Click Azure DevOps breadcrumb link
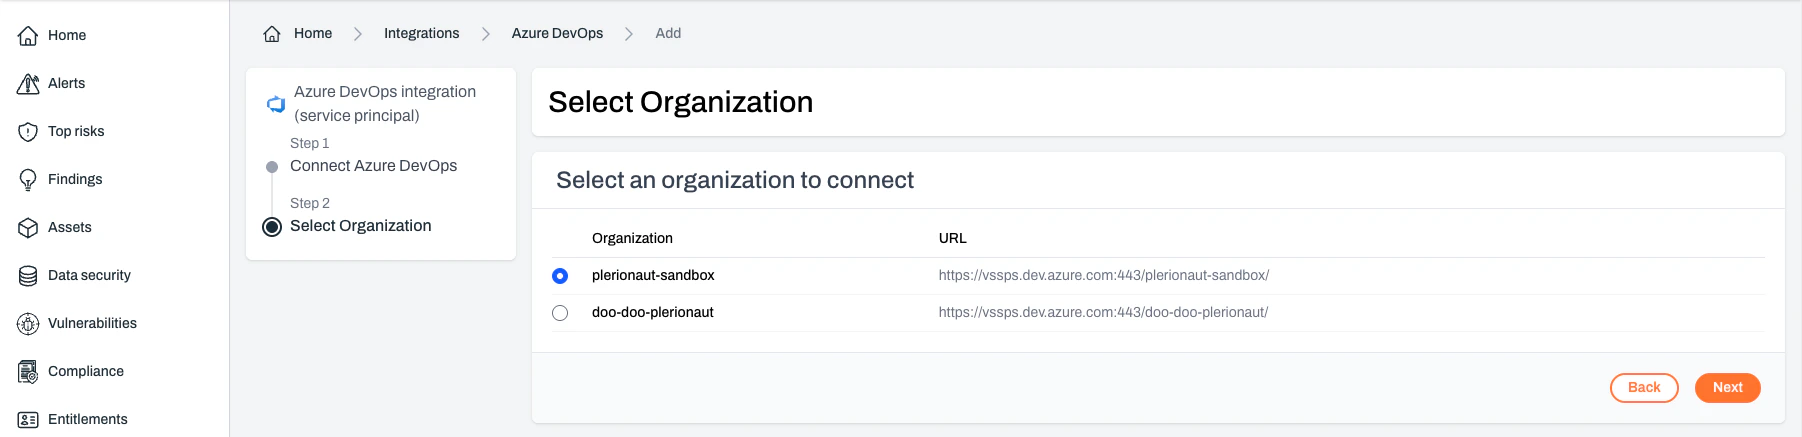Viewport: 1802px width, 437px height. coord(557,33)
